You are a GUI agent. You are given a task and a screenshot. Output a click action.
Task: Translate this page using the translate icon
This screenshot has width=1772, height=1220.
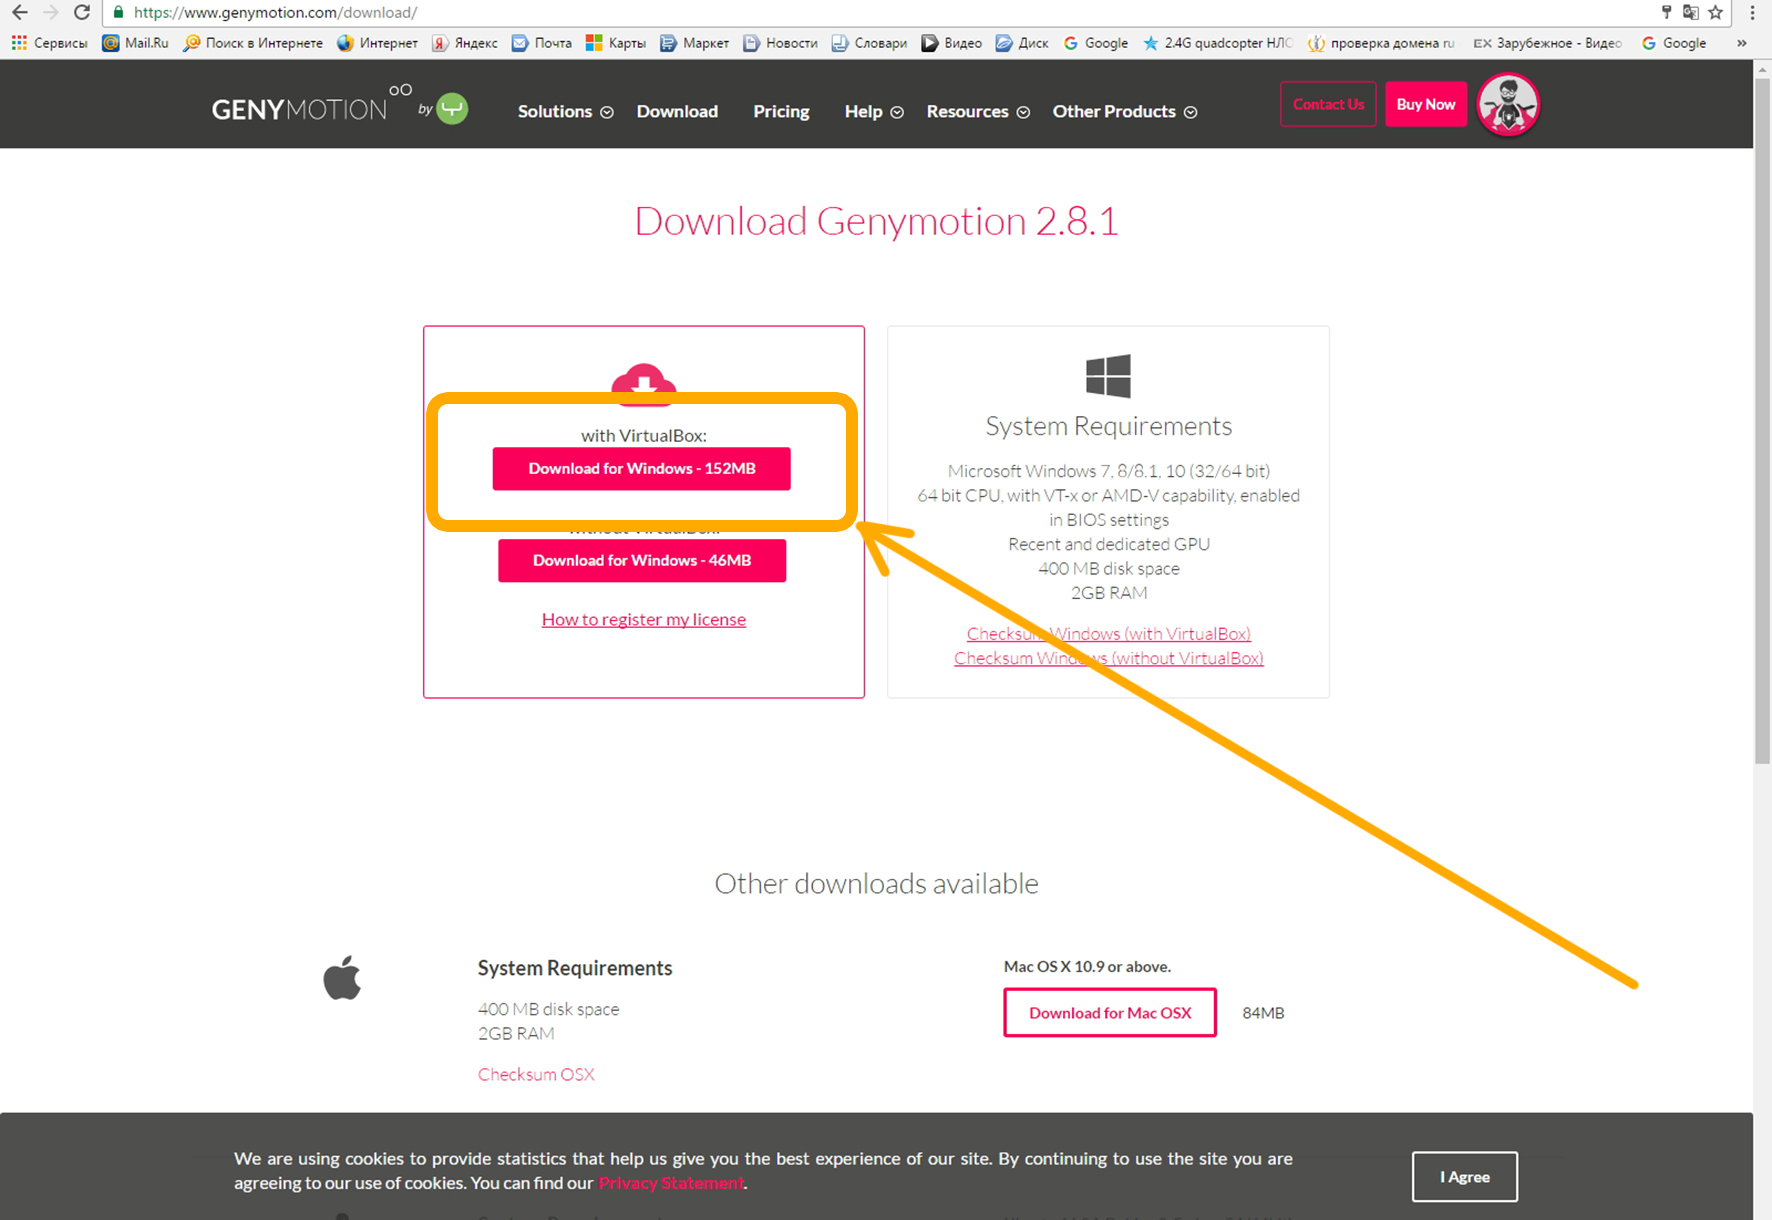pos(1691,12)
